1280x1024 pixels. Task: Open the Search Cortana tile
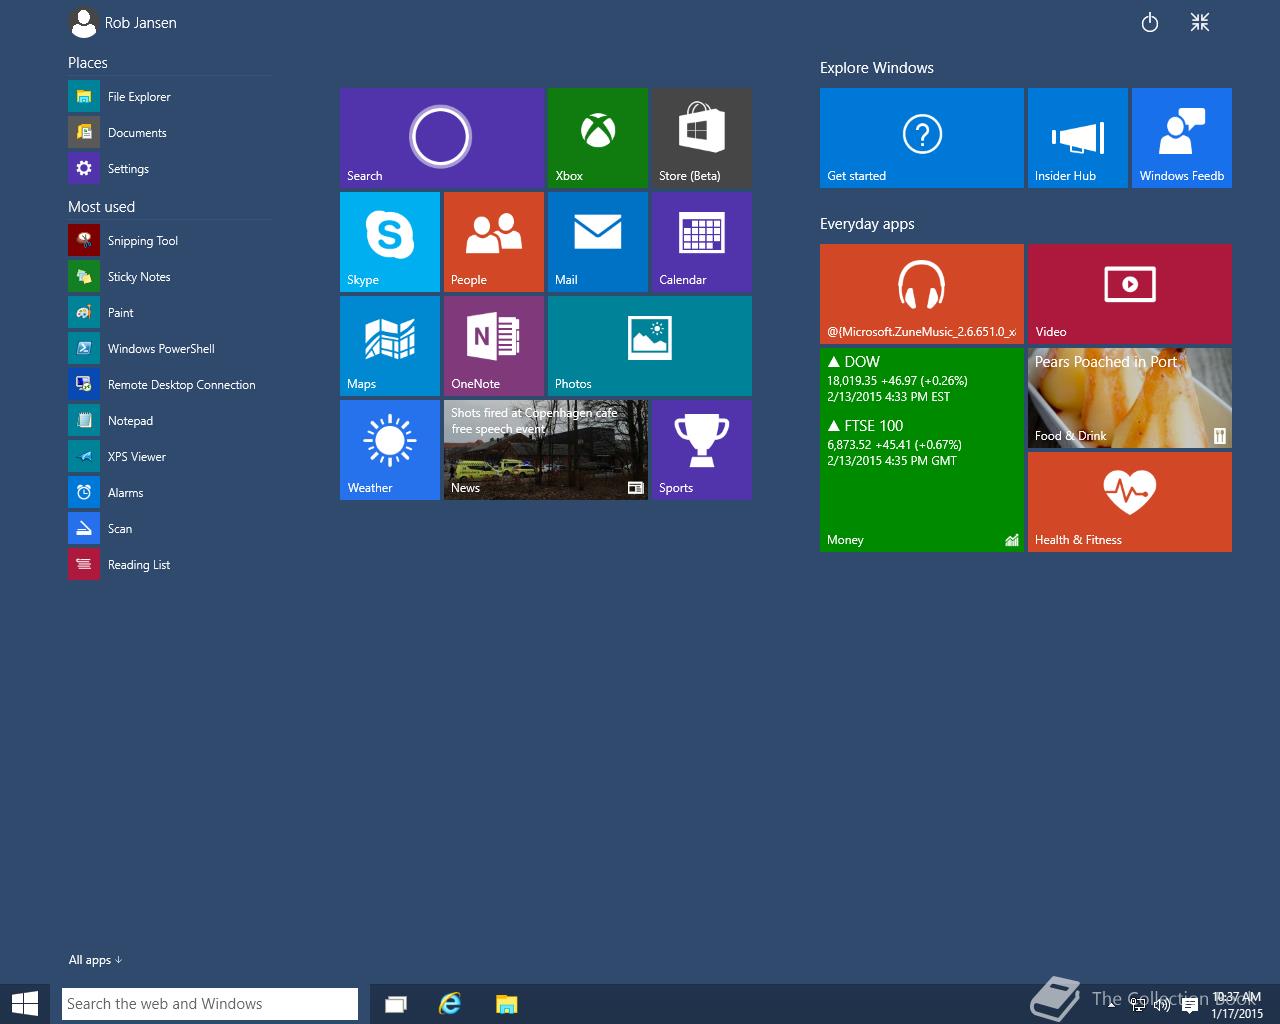coord(442,138)
